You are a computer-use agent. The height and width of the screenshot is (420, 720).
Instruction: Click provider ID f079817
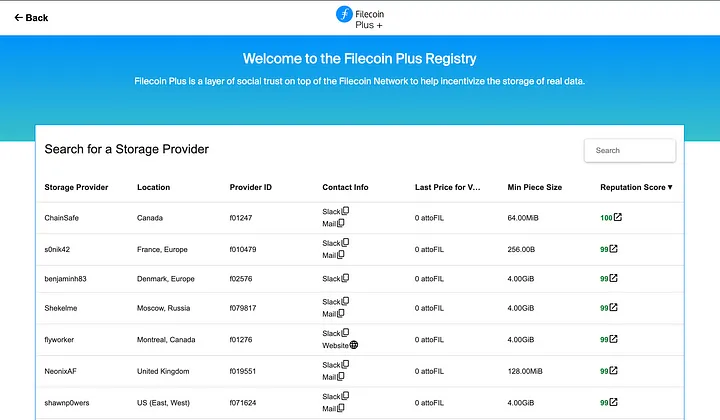point(243,308)
